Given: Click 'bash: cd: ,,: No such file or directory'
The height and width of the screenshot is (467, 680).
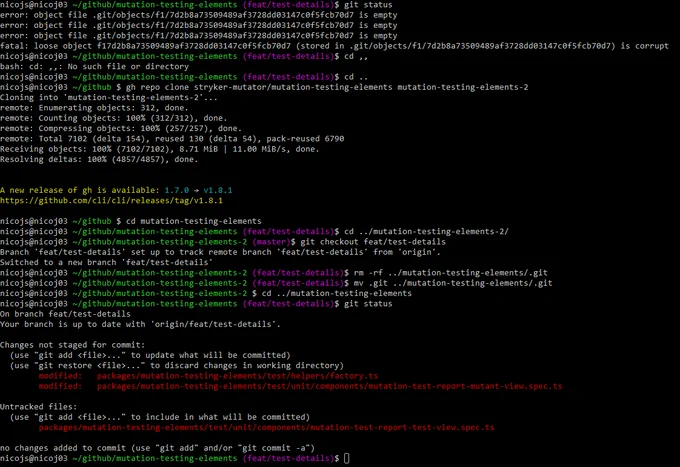Looking at the screenshot, I should pos(95,67).
